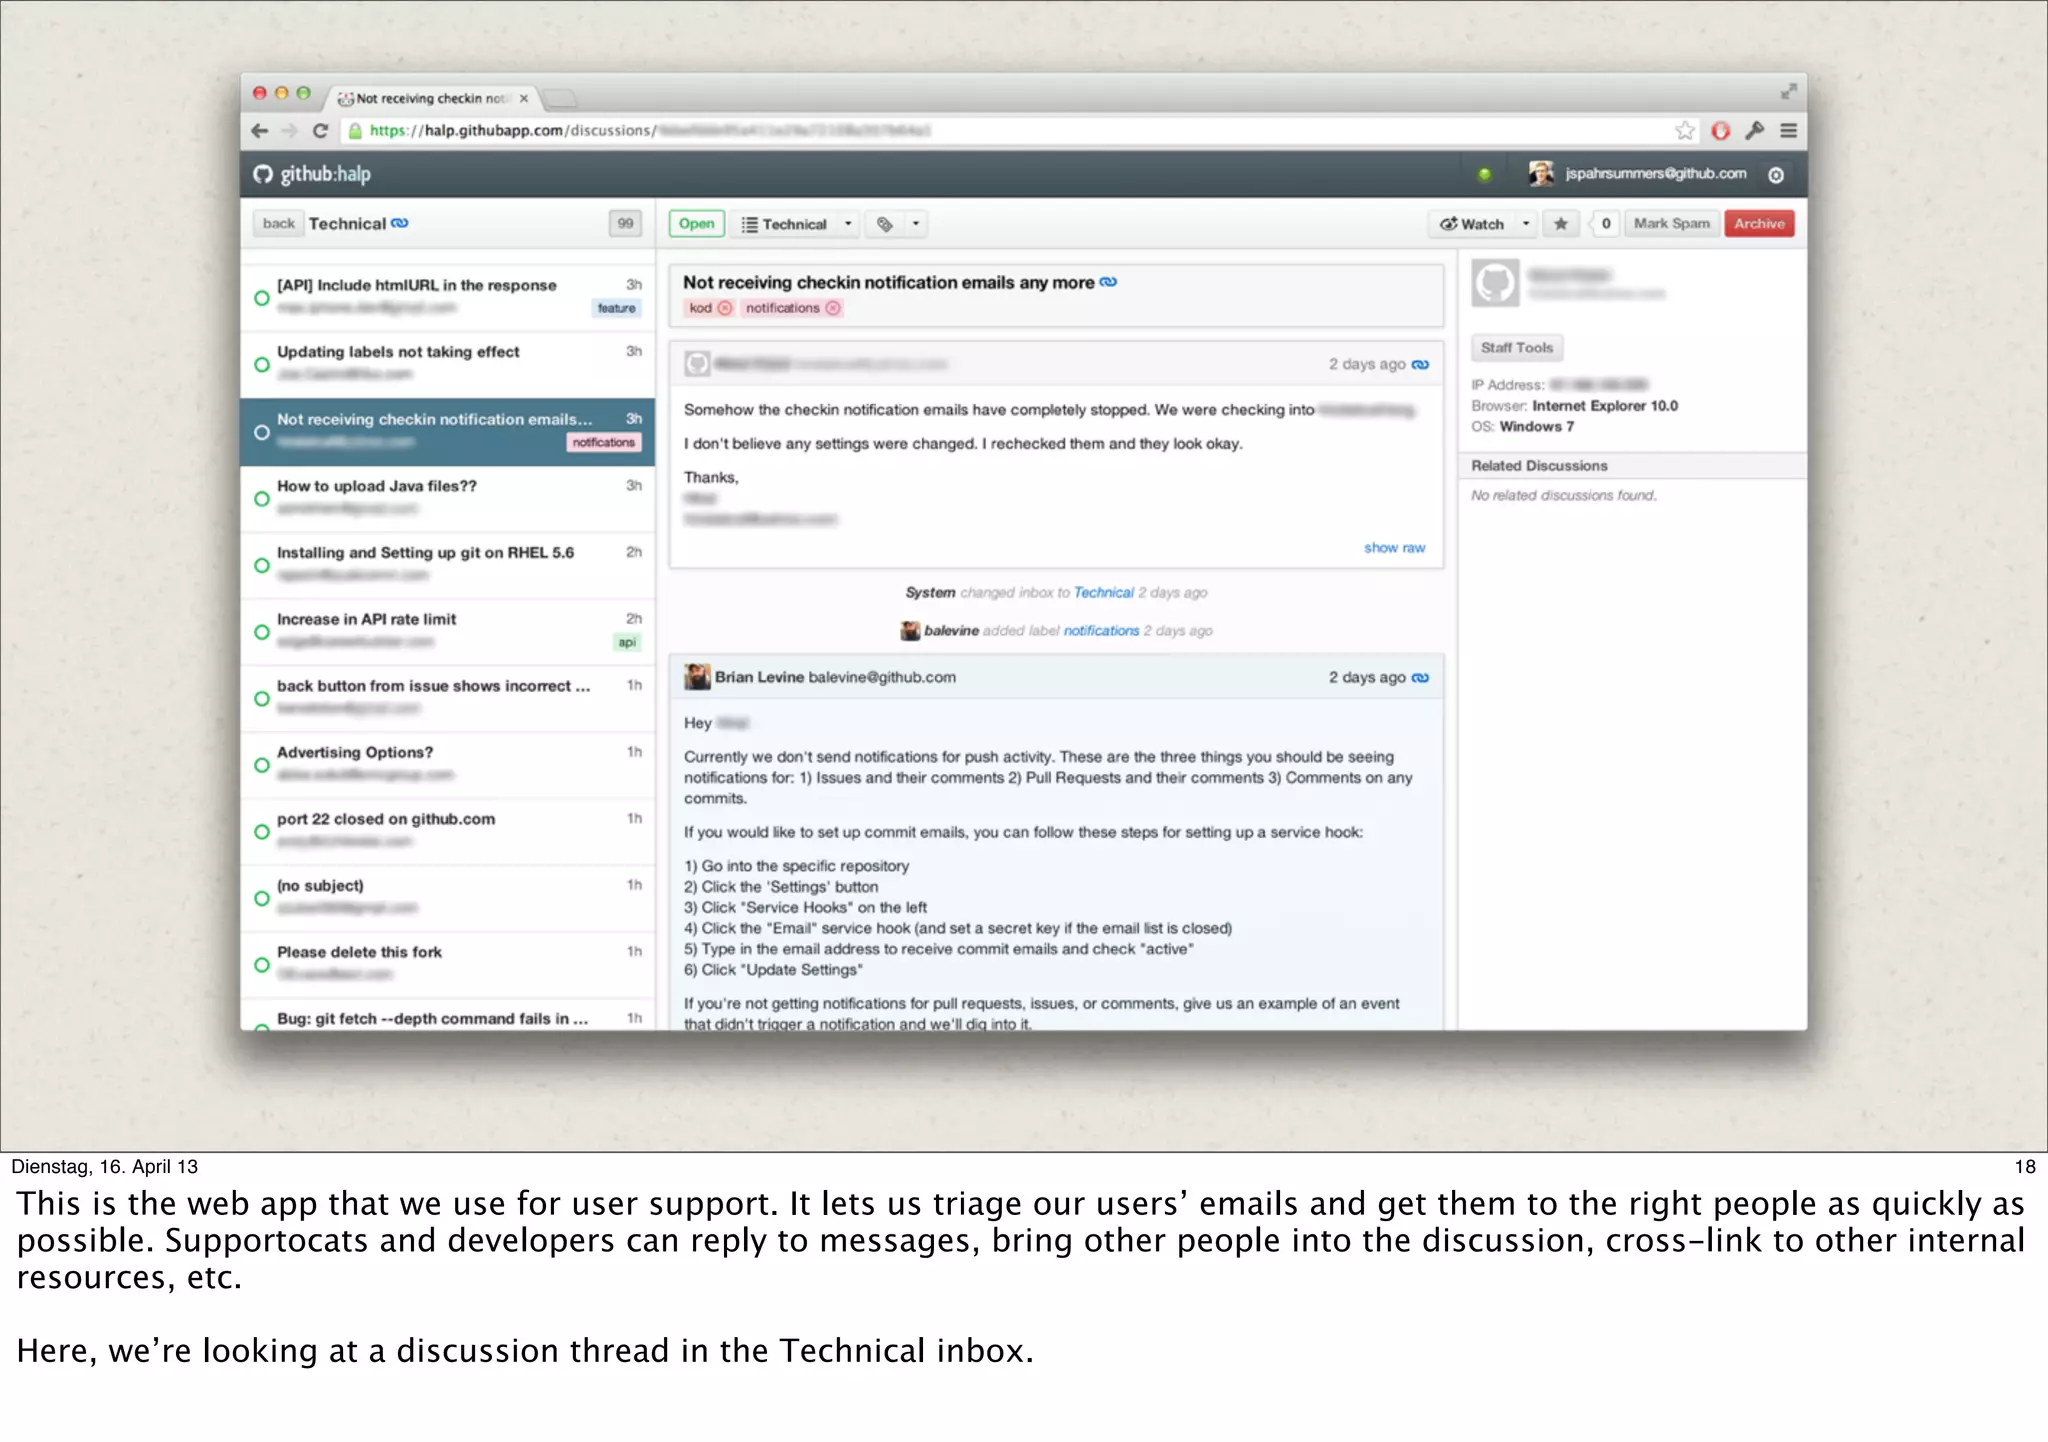Viewport: 2048px width, 1442px height.
Task: Remove the kod label via x icon
Action: pos(726,308)
